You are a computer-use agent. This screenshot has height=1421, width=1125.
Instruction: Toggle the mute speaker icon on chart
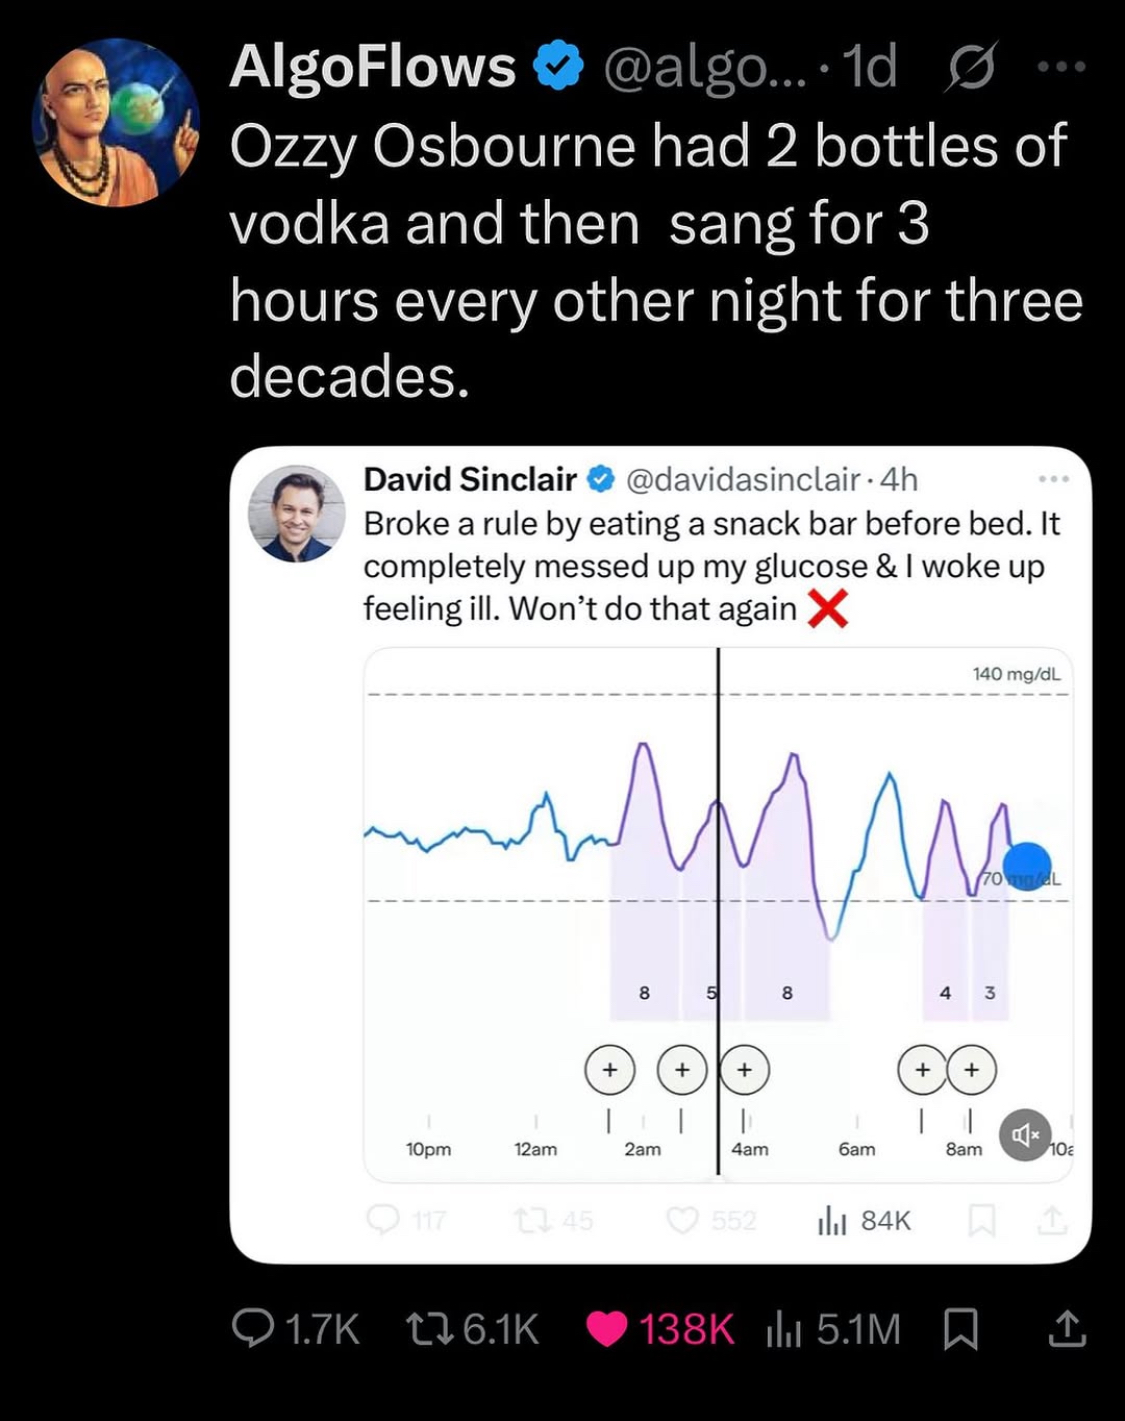coord(1025,1135)
